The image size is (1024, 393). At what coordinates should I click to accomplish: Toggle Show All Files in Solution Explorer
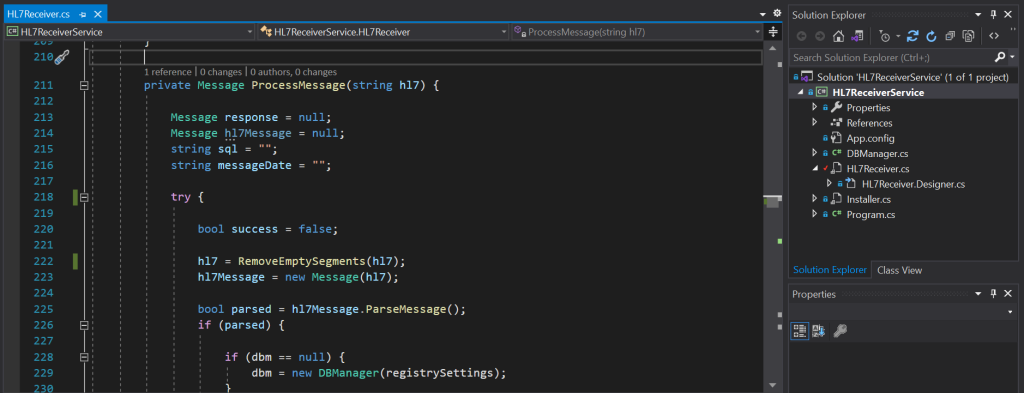pyautogui.click(x=969, y=36)
